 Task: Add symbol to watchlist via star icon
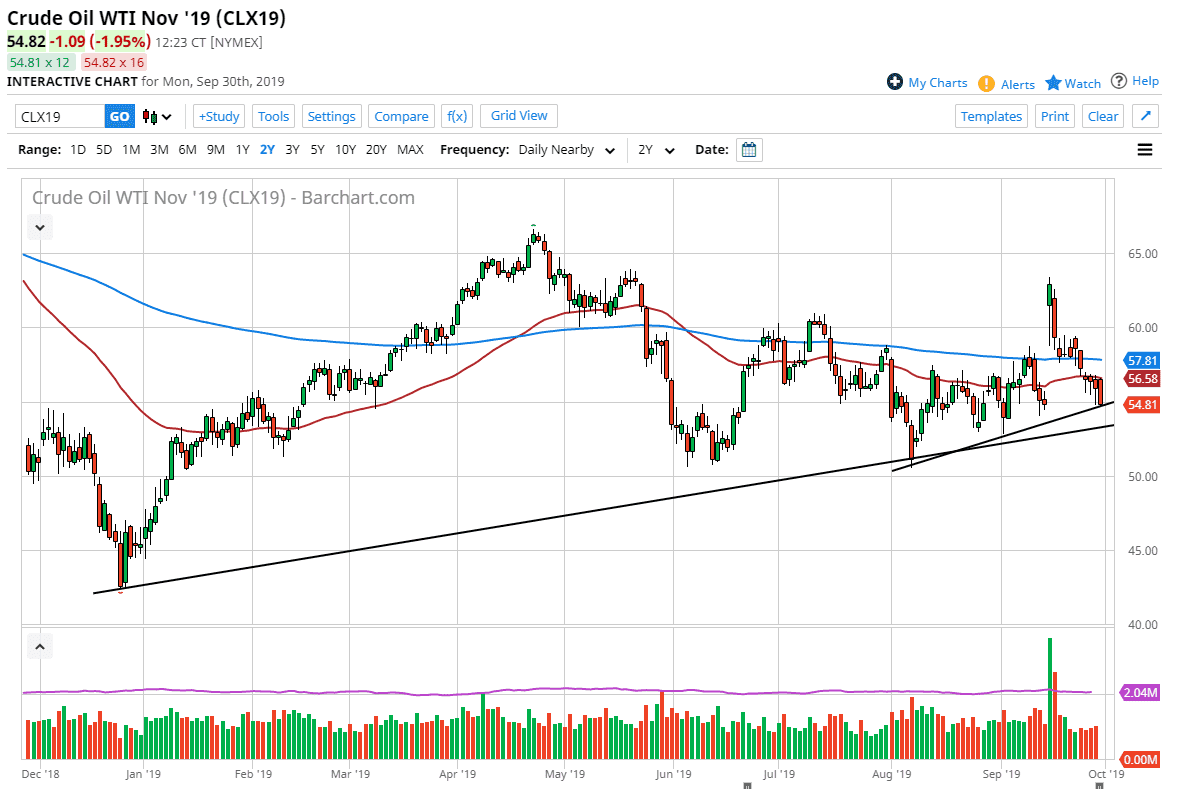1053,82
